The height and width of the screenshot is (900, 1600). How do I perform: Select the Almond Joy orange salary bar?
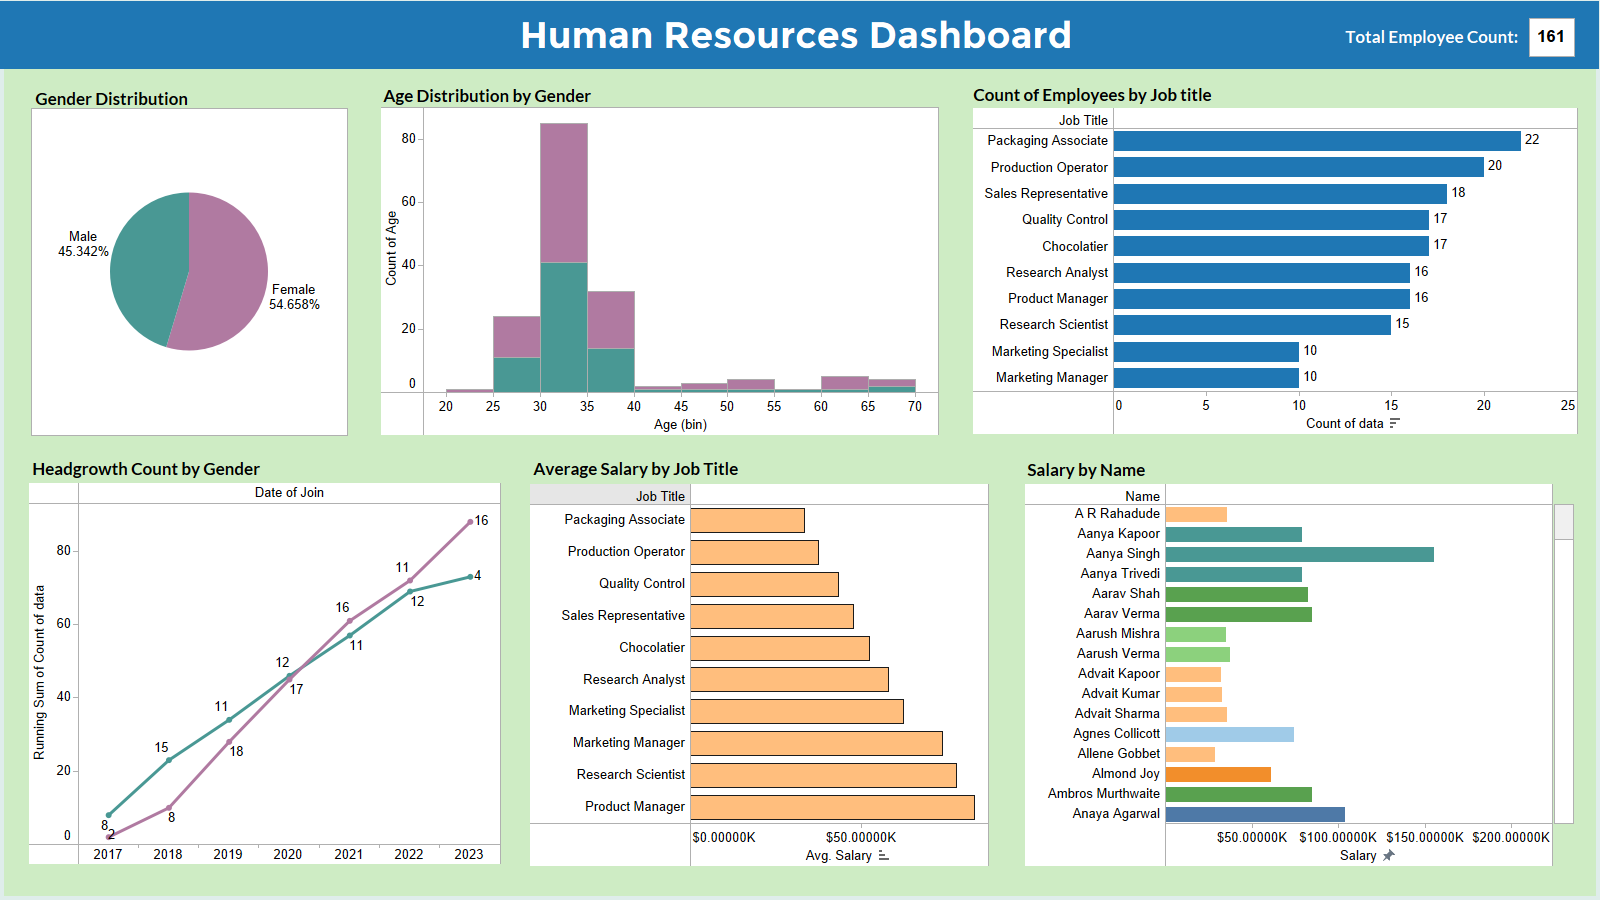1215,773
